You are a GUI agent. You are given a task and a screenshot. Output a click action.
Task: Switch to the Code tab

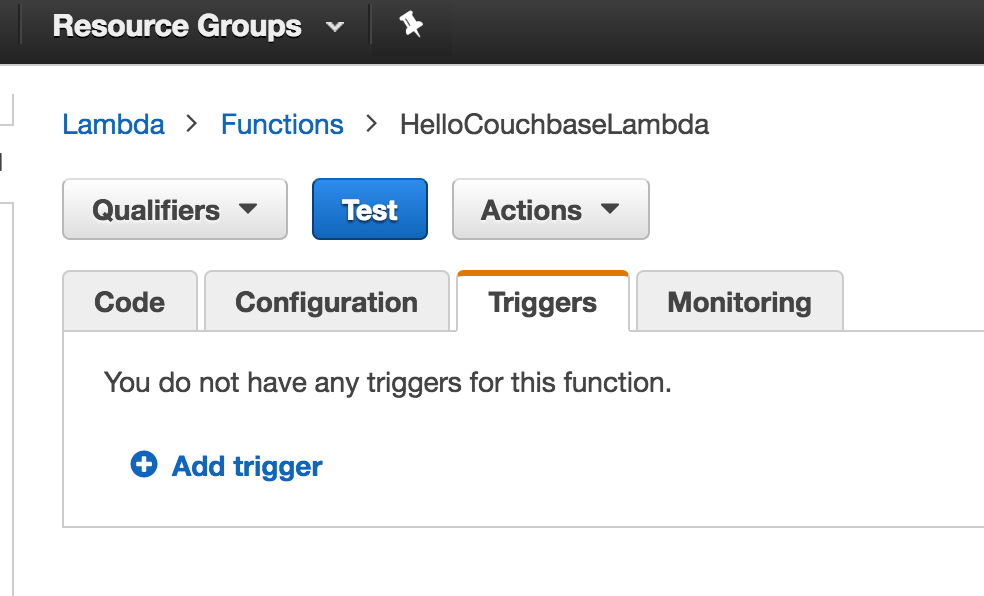[130, 302]
